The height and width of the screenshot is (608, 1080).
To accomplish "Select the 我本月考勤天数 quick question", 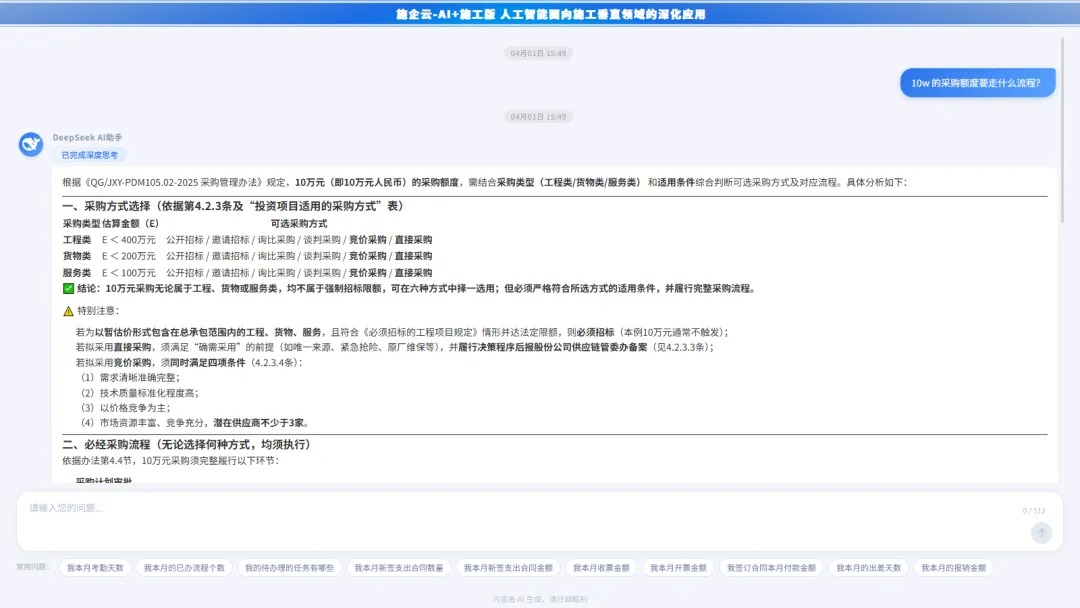I will click(95, 566).
